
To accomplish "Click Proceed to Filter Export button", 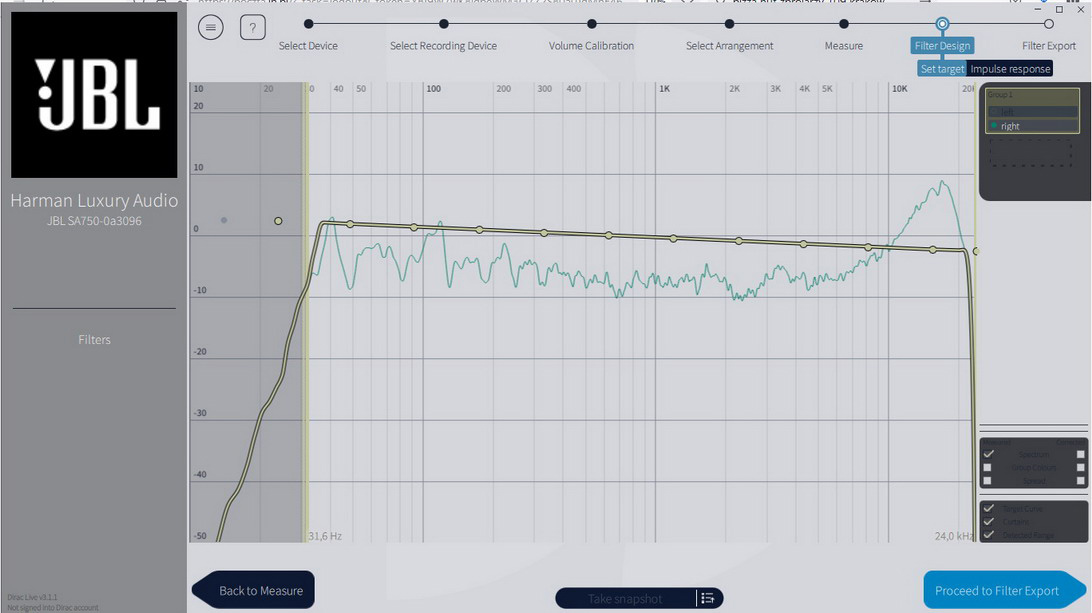I will pyautogui.click(x=997, y=591).
